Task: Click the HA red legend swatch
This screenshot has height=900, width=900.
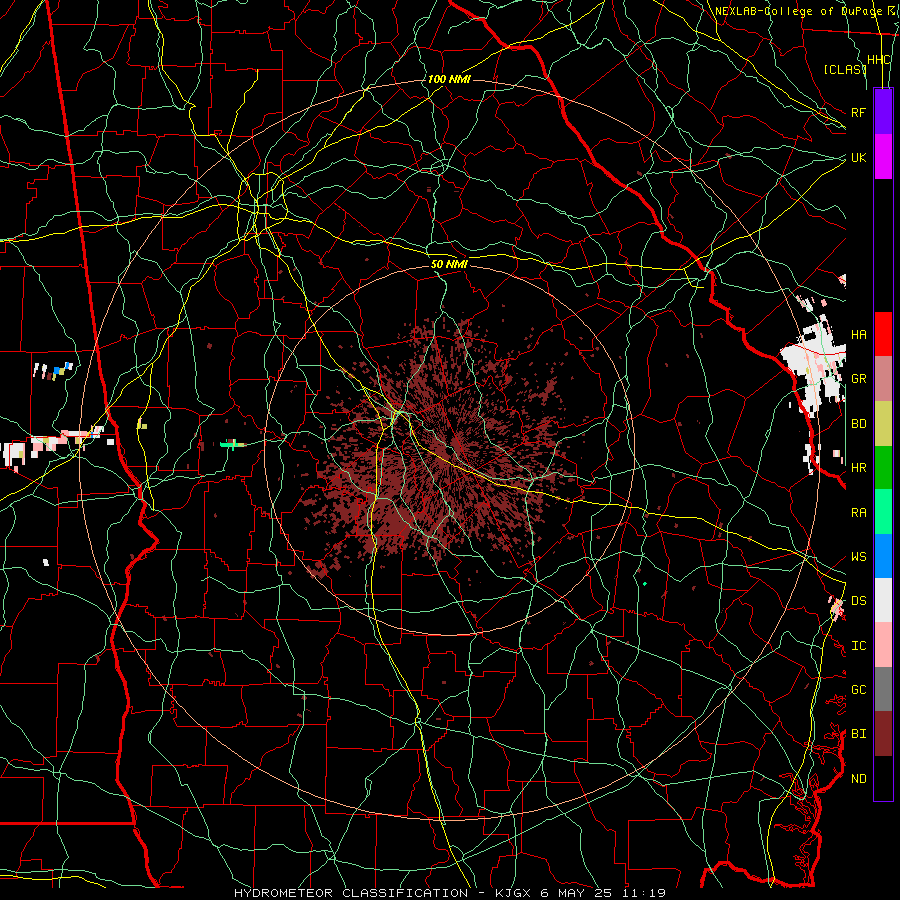Action: [x=883, y=334]
